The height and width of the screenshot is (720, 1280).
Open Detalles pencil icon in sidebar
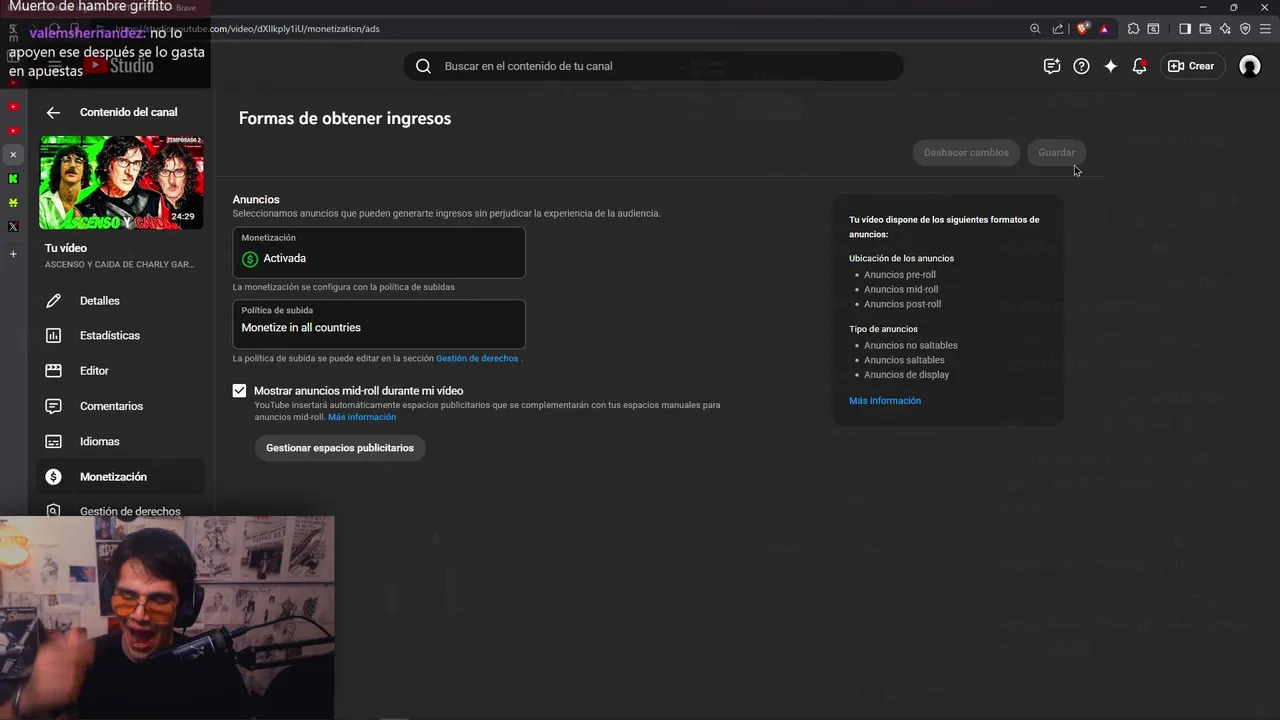click(54, 301)
